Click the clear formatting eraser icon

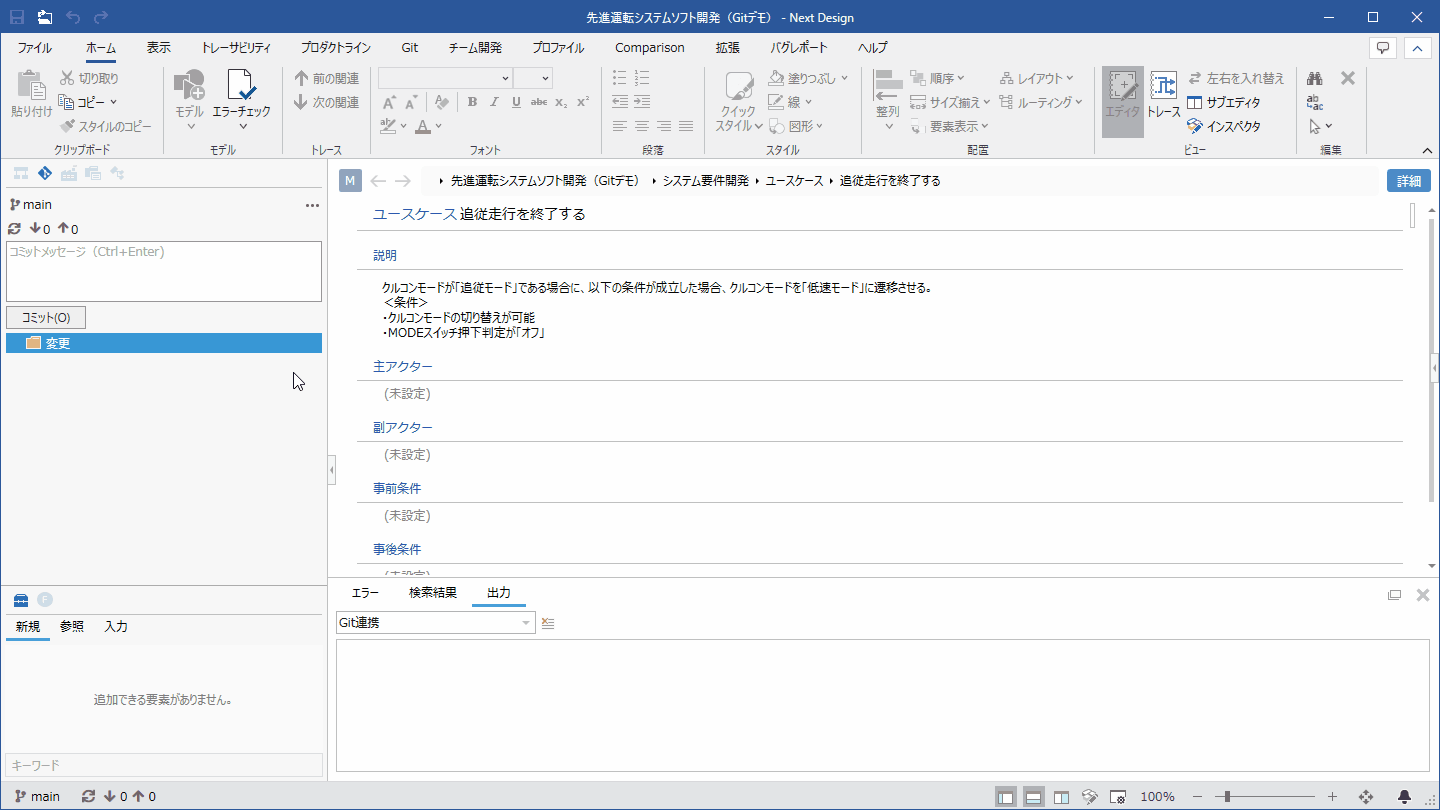coord(441,102)
